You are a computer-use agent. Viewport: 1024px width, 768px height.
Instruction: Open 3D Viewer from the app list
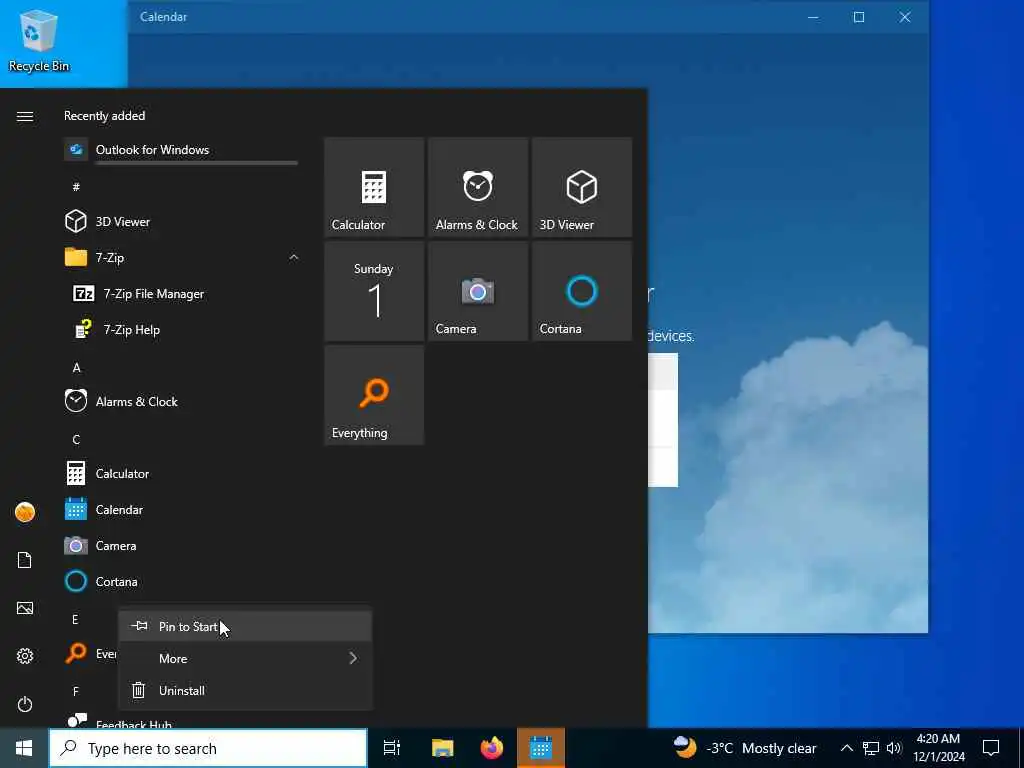click(x=182, y=222)
